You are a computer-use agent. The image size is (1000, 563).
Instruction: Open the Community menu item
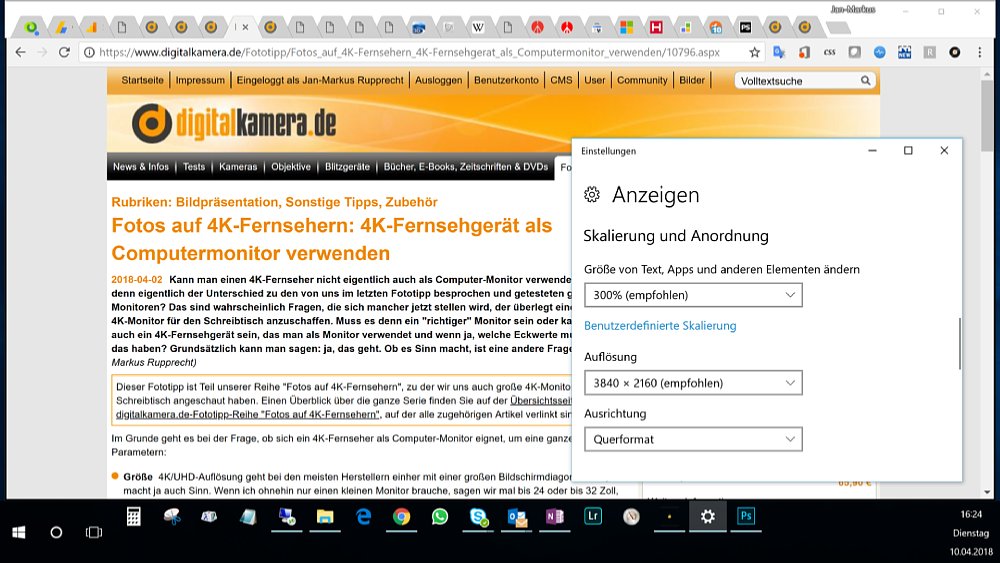coord(642,80)
